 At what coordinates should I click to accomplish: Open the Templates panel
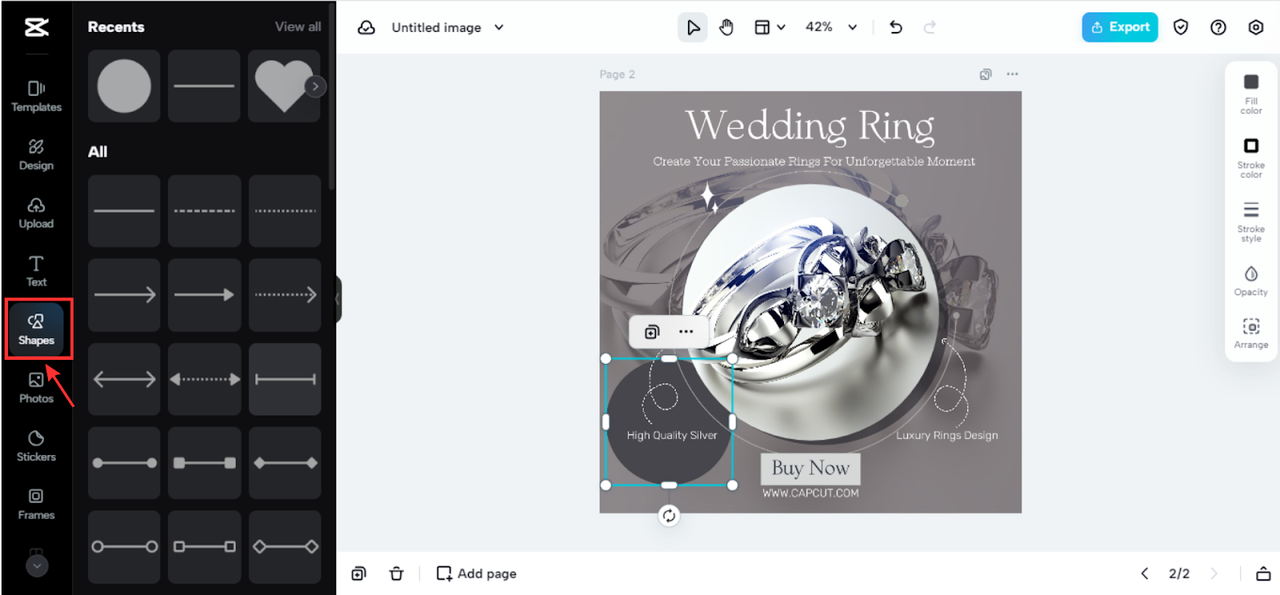click(x=36, y=96)
